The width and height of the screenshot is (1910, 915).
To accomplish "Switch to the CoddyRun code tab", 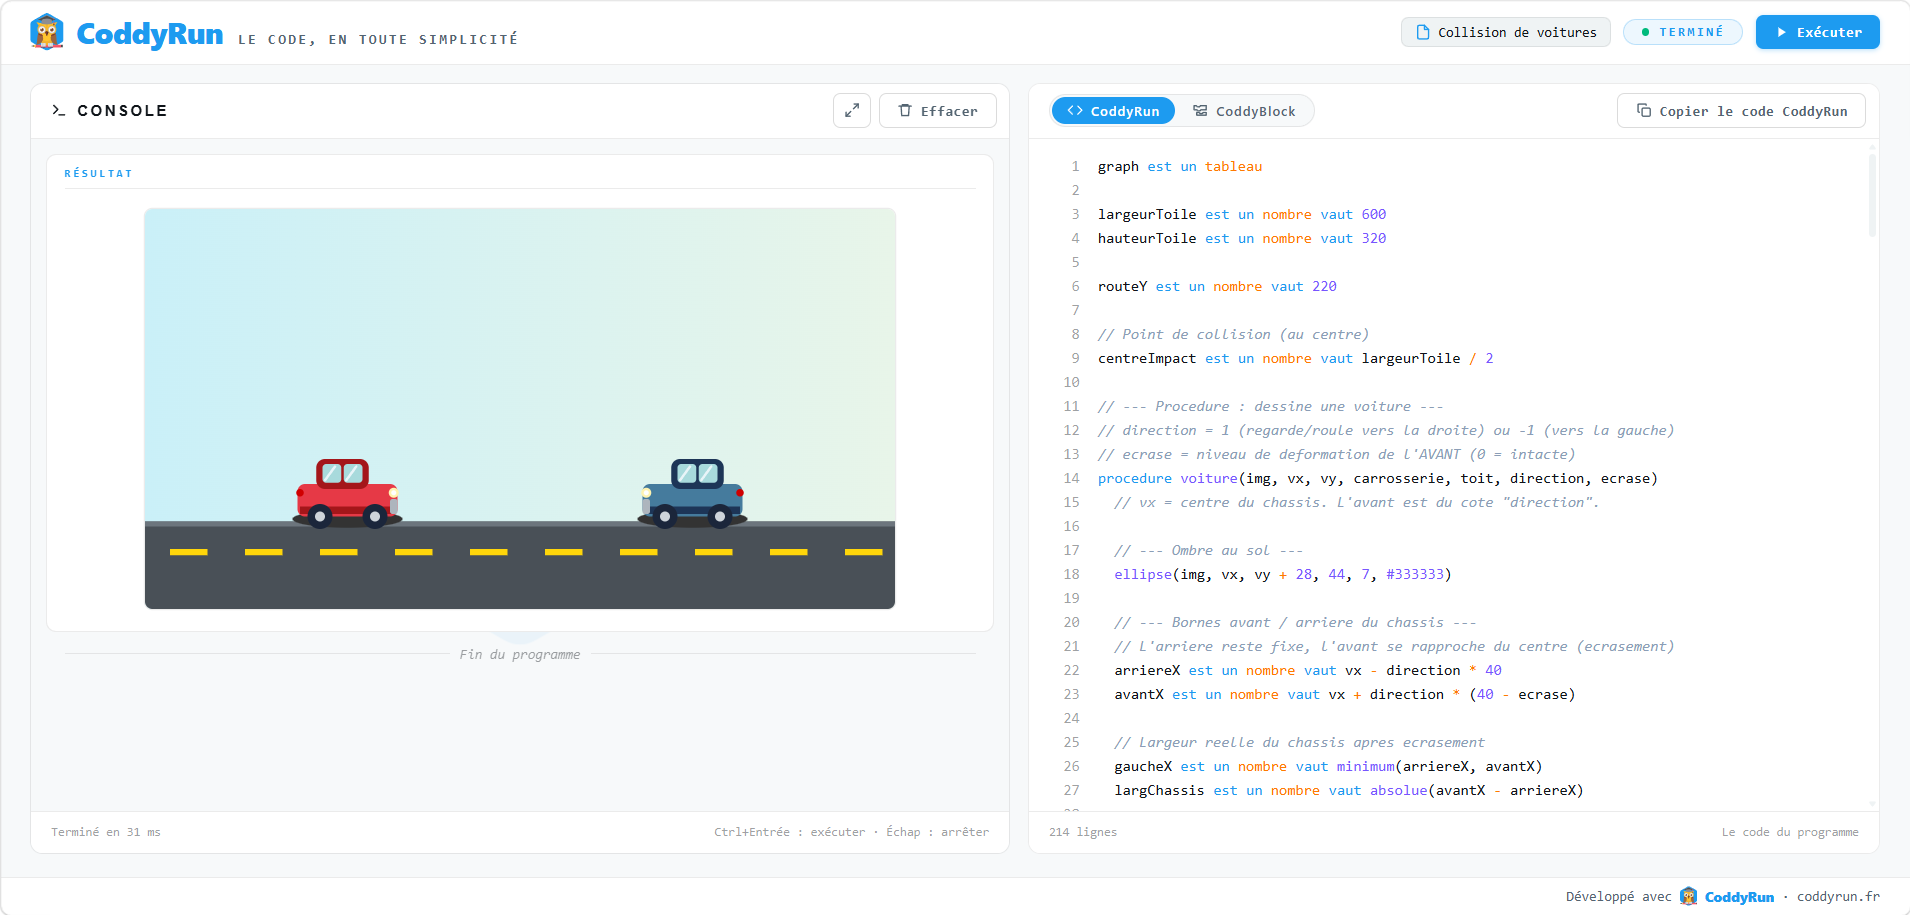I will point(1113,111).
